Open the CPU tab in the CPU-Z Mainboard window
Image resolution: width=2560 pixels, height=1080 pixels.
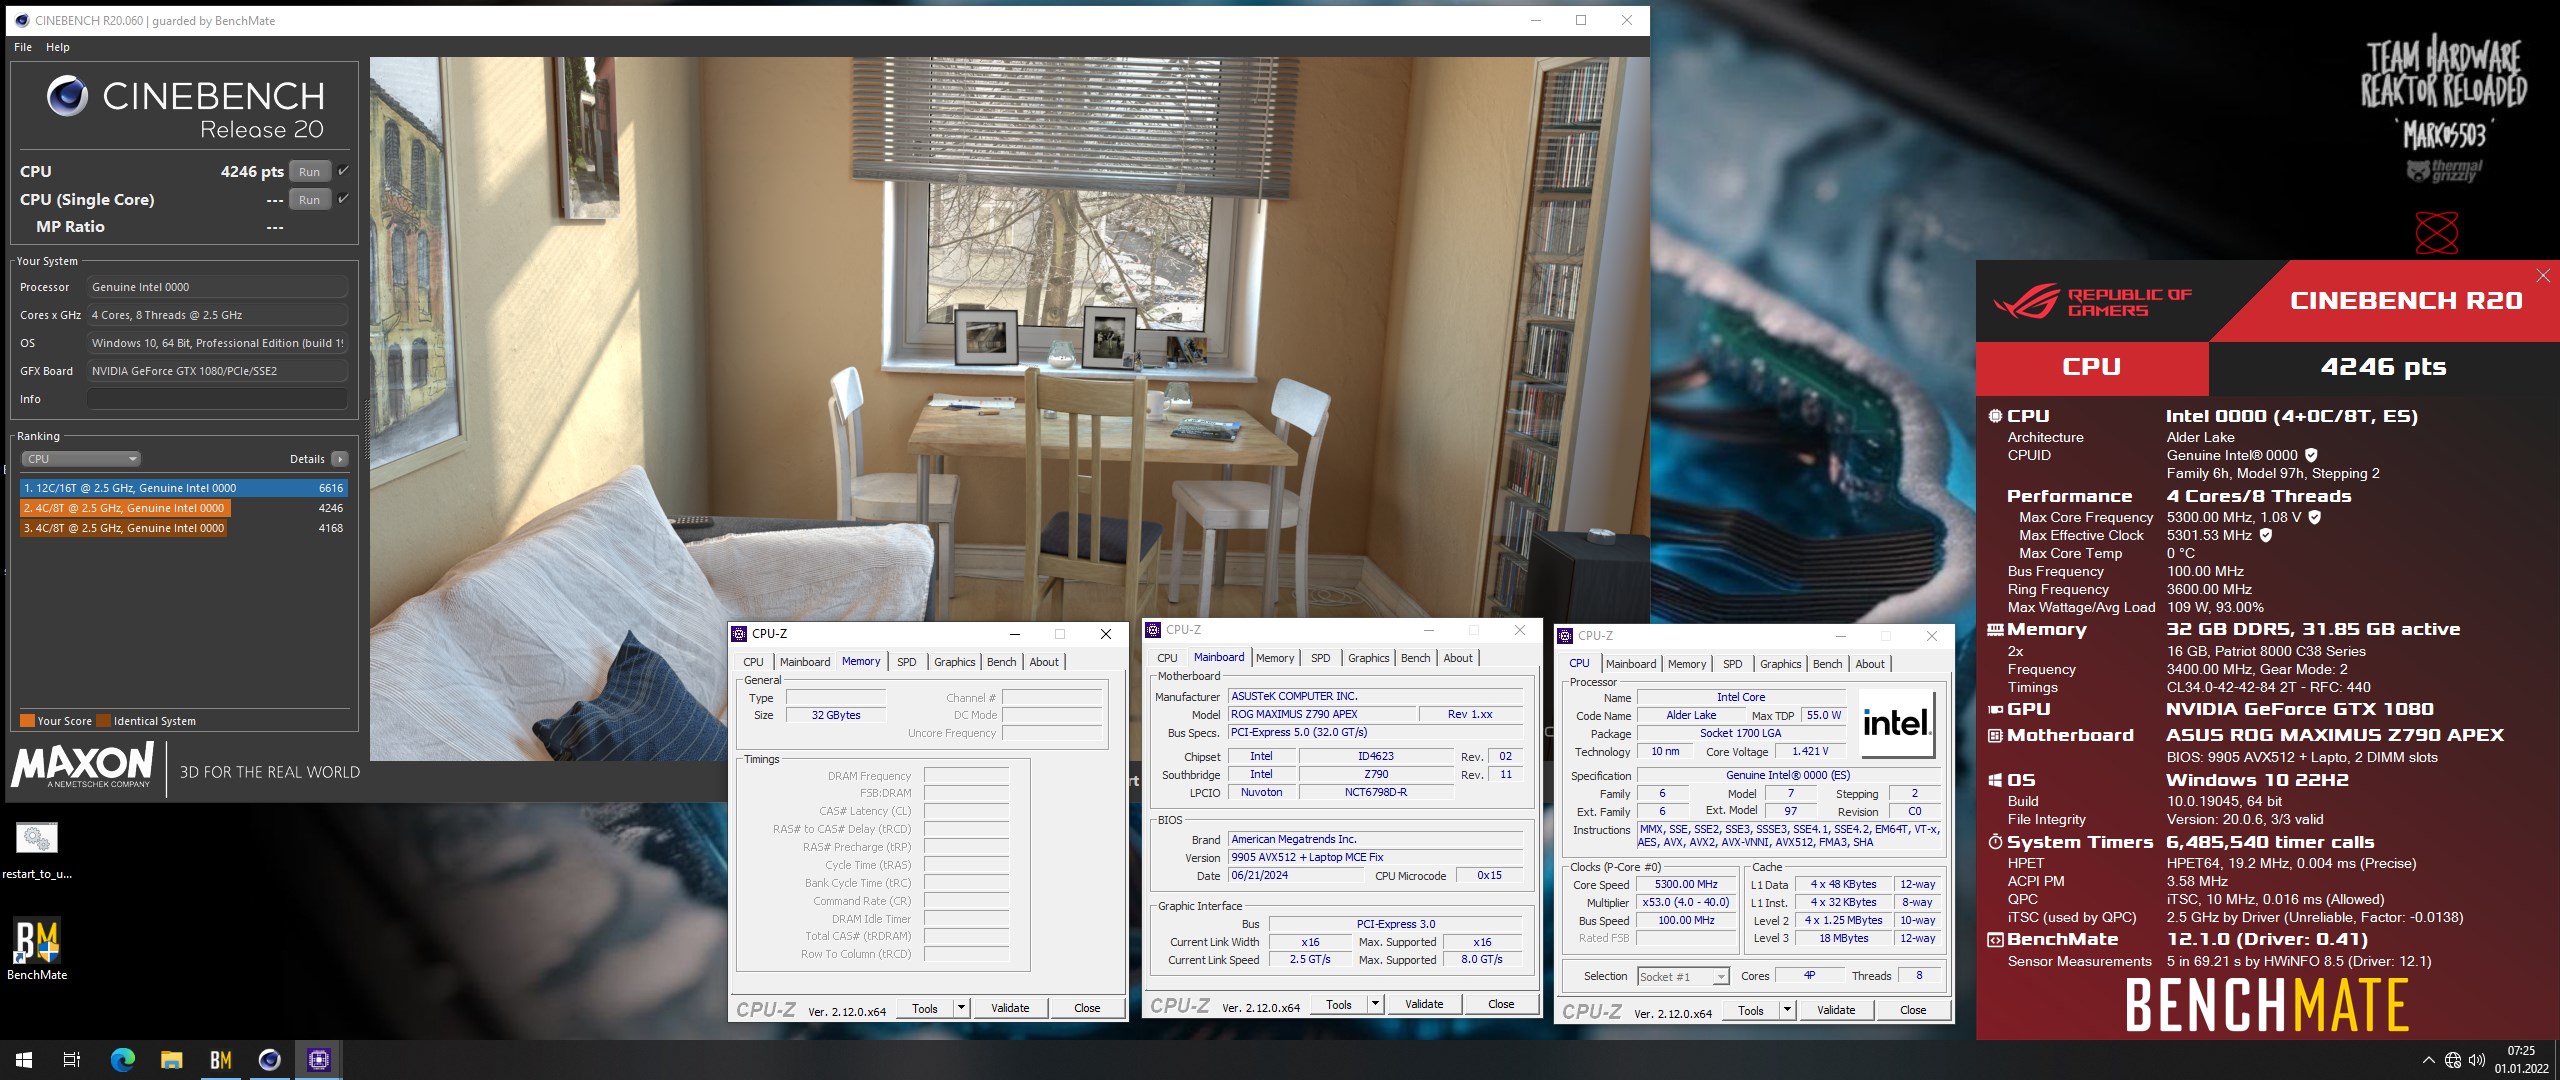click(1167, 658)
